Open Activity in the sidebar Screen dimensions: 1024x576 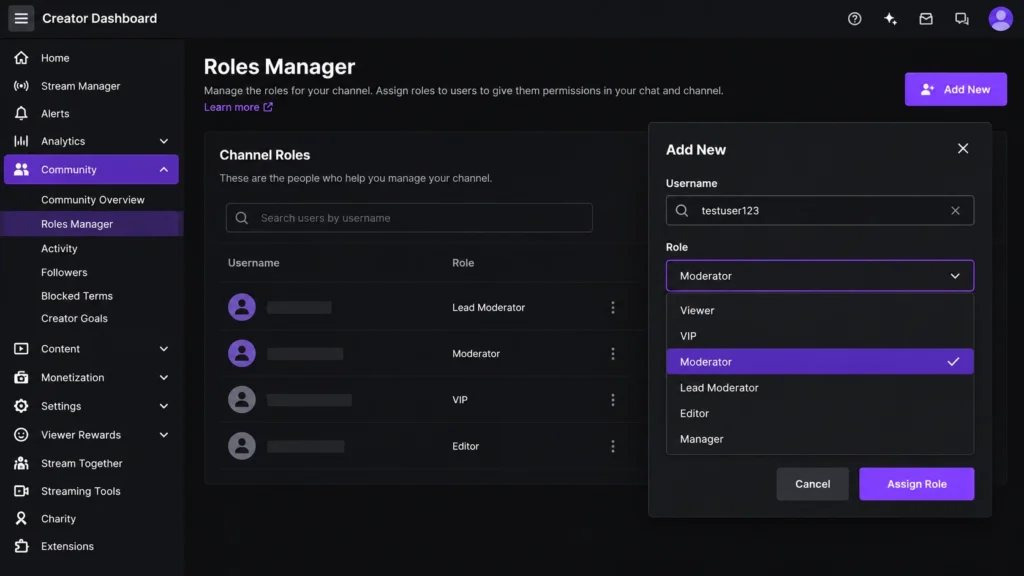pyautogui.click(x=59, y=248)
